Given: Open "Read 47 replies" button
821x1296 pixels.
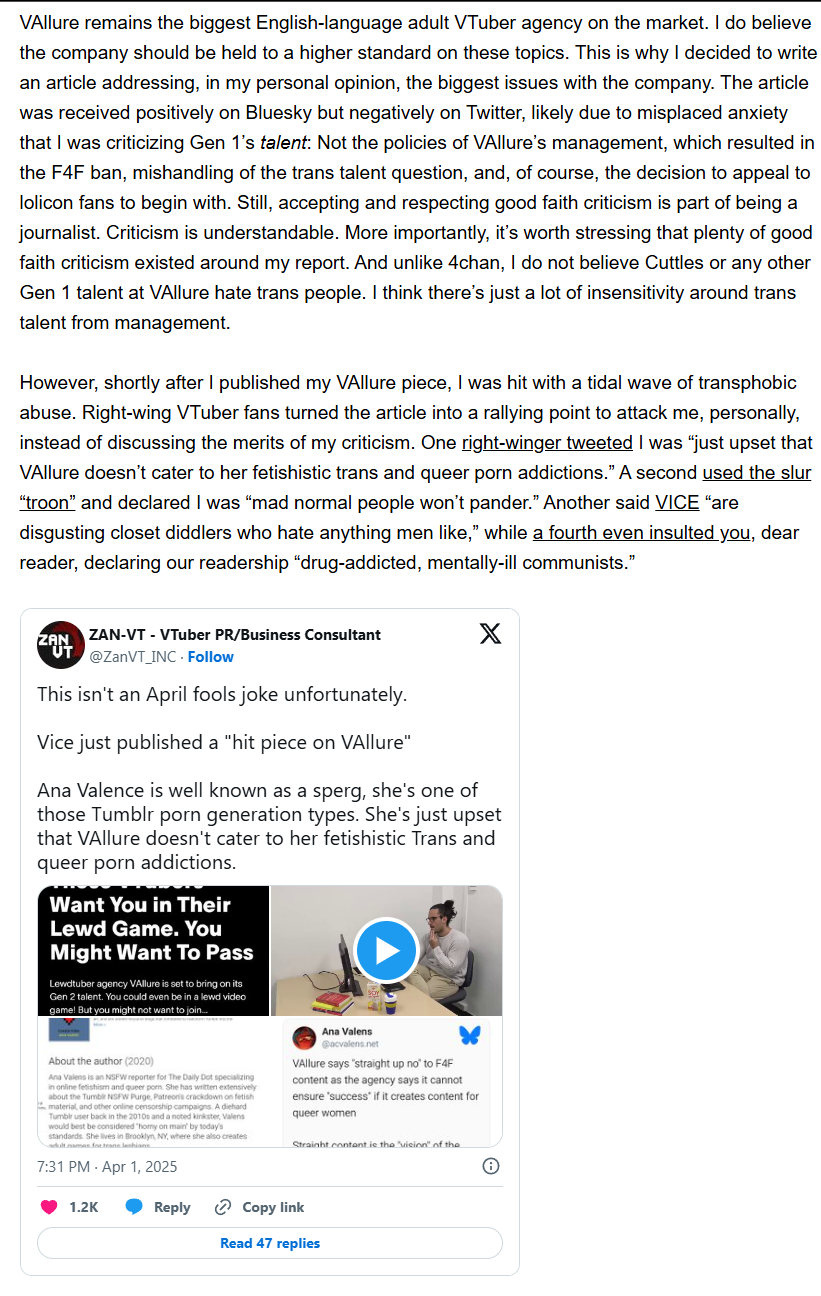Looking at the screenshot, I should coord(270,1243).
